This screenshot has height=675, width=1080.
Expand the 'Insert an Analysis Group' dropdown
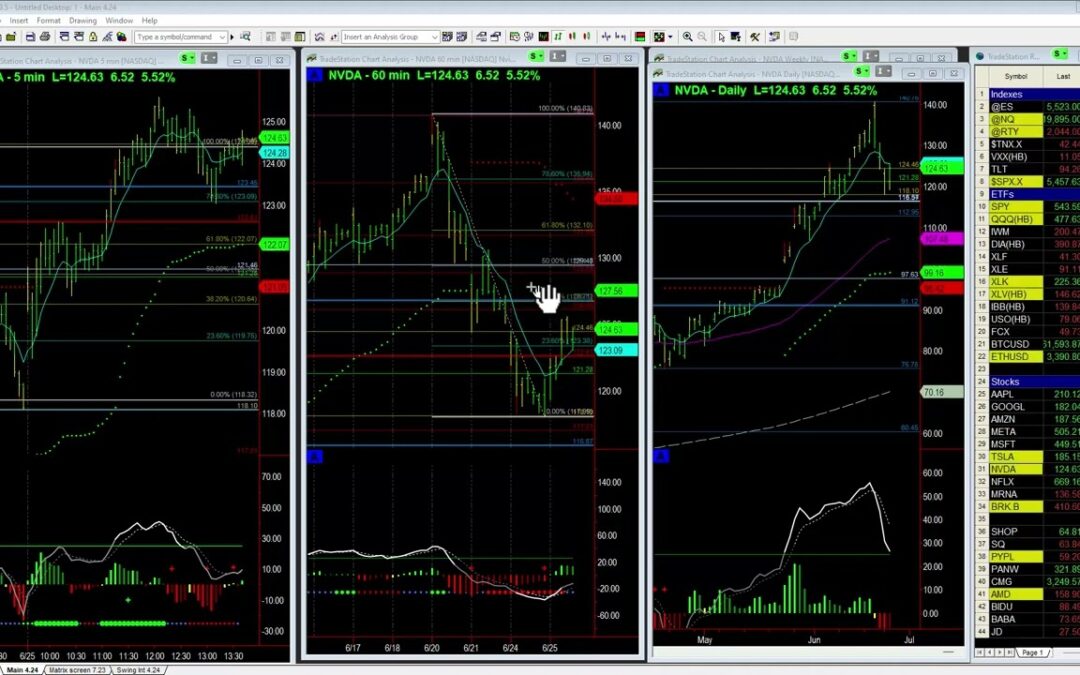pyautogui.click(x=434, y=37)
